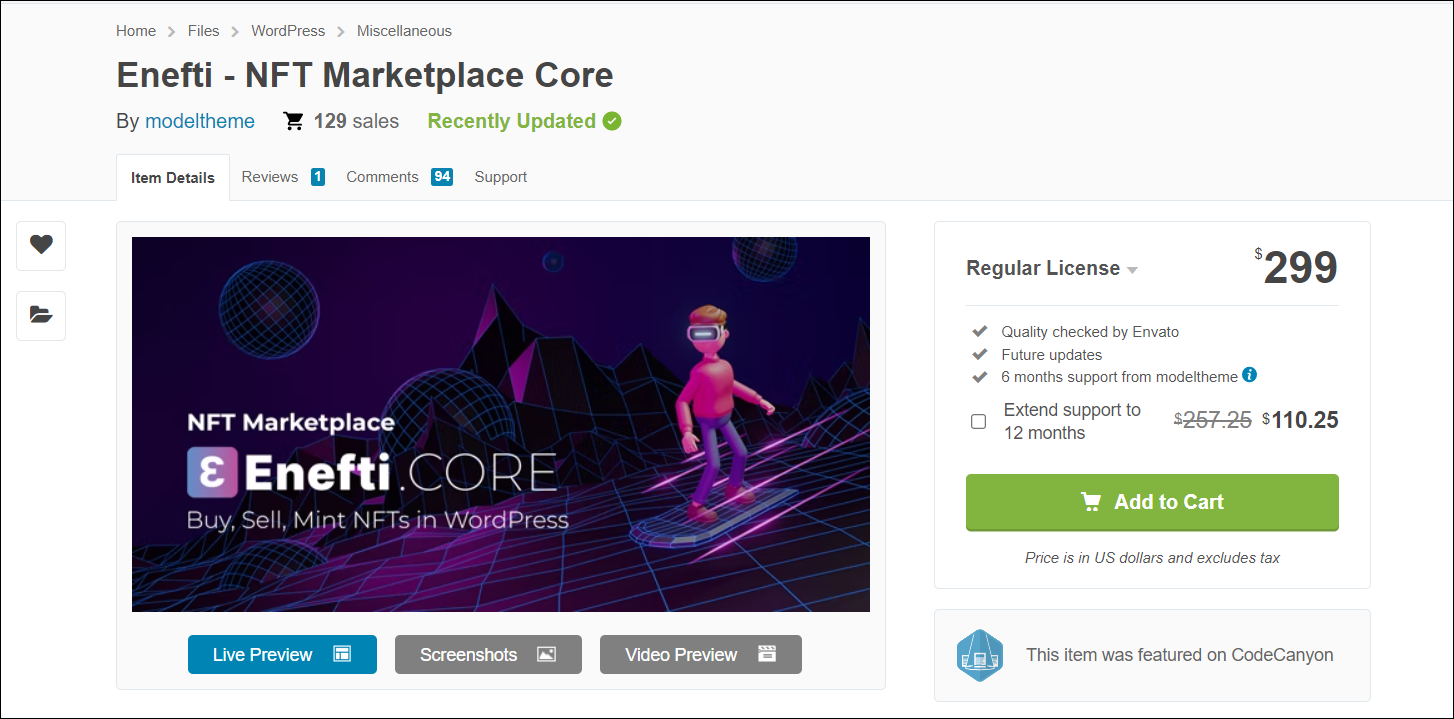The height and width of the screenshot is (719, 1454).
Task: Click the layout icon on Live Preview
Action: pyautogui.click(x=342, y=654)
